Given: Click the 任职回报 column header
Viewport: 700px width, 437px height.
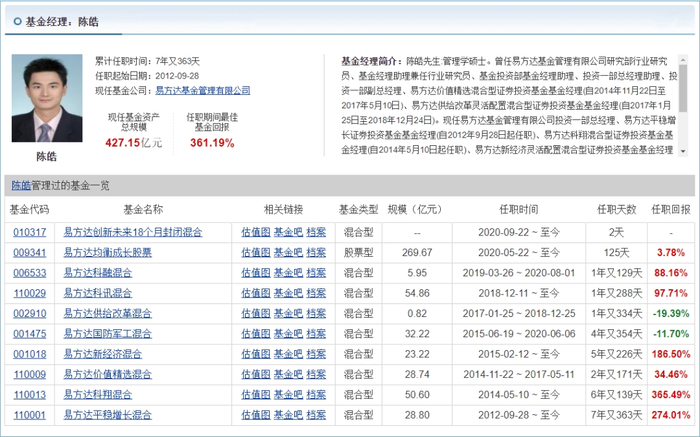Looking at the screenshot, I should (x=671, y=209).
